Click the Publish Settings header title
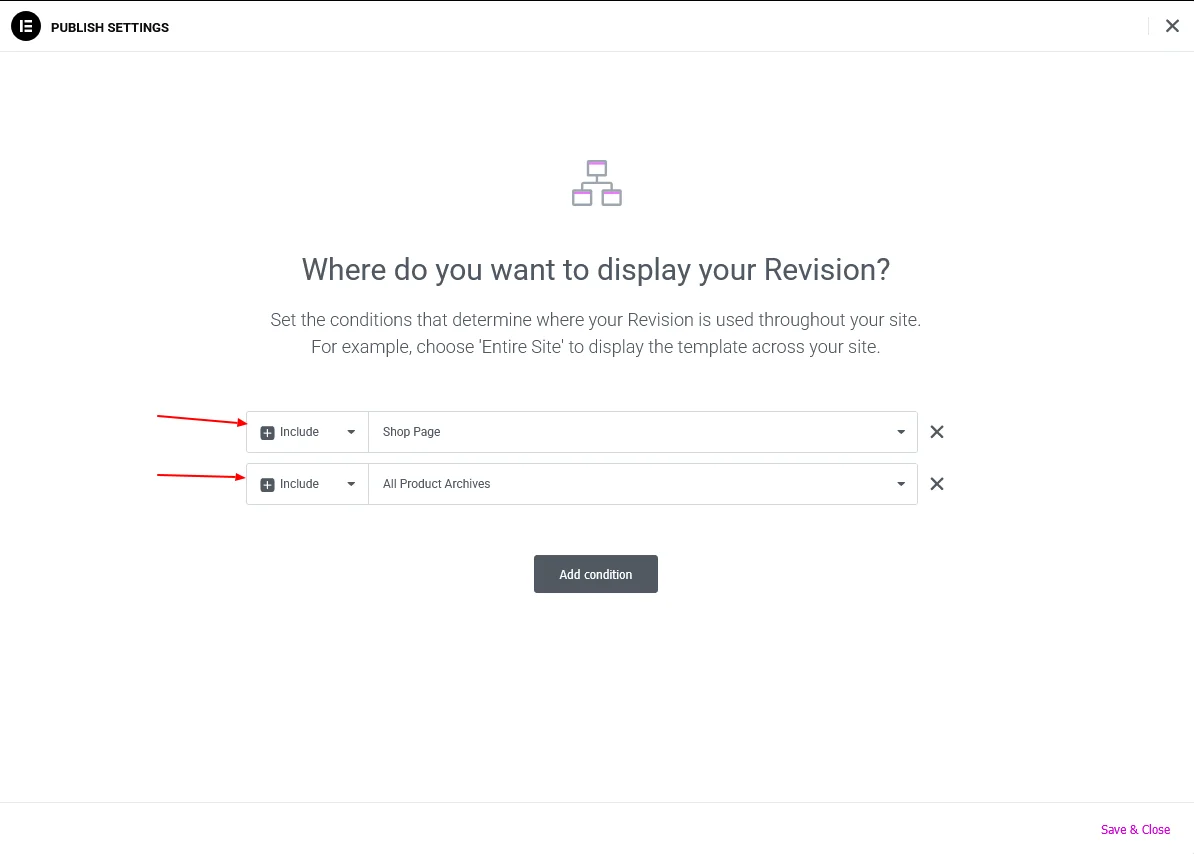The image size is (1194, 854). click(110, 27)
